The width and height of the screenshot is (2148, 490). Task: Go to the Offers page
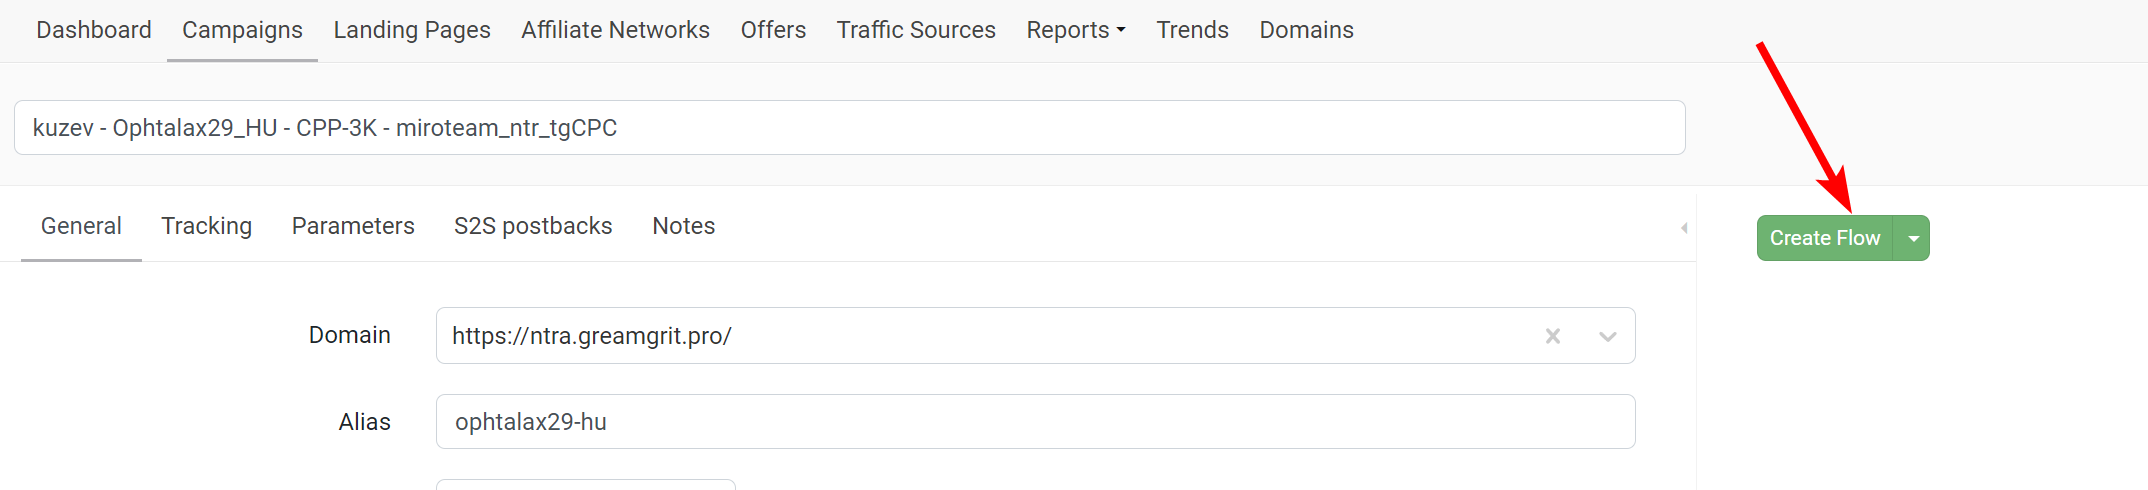pos(773,30)
